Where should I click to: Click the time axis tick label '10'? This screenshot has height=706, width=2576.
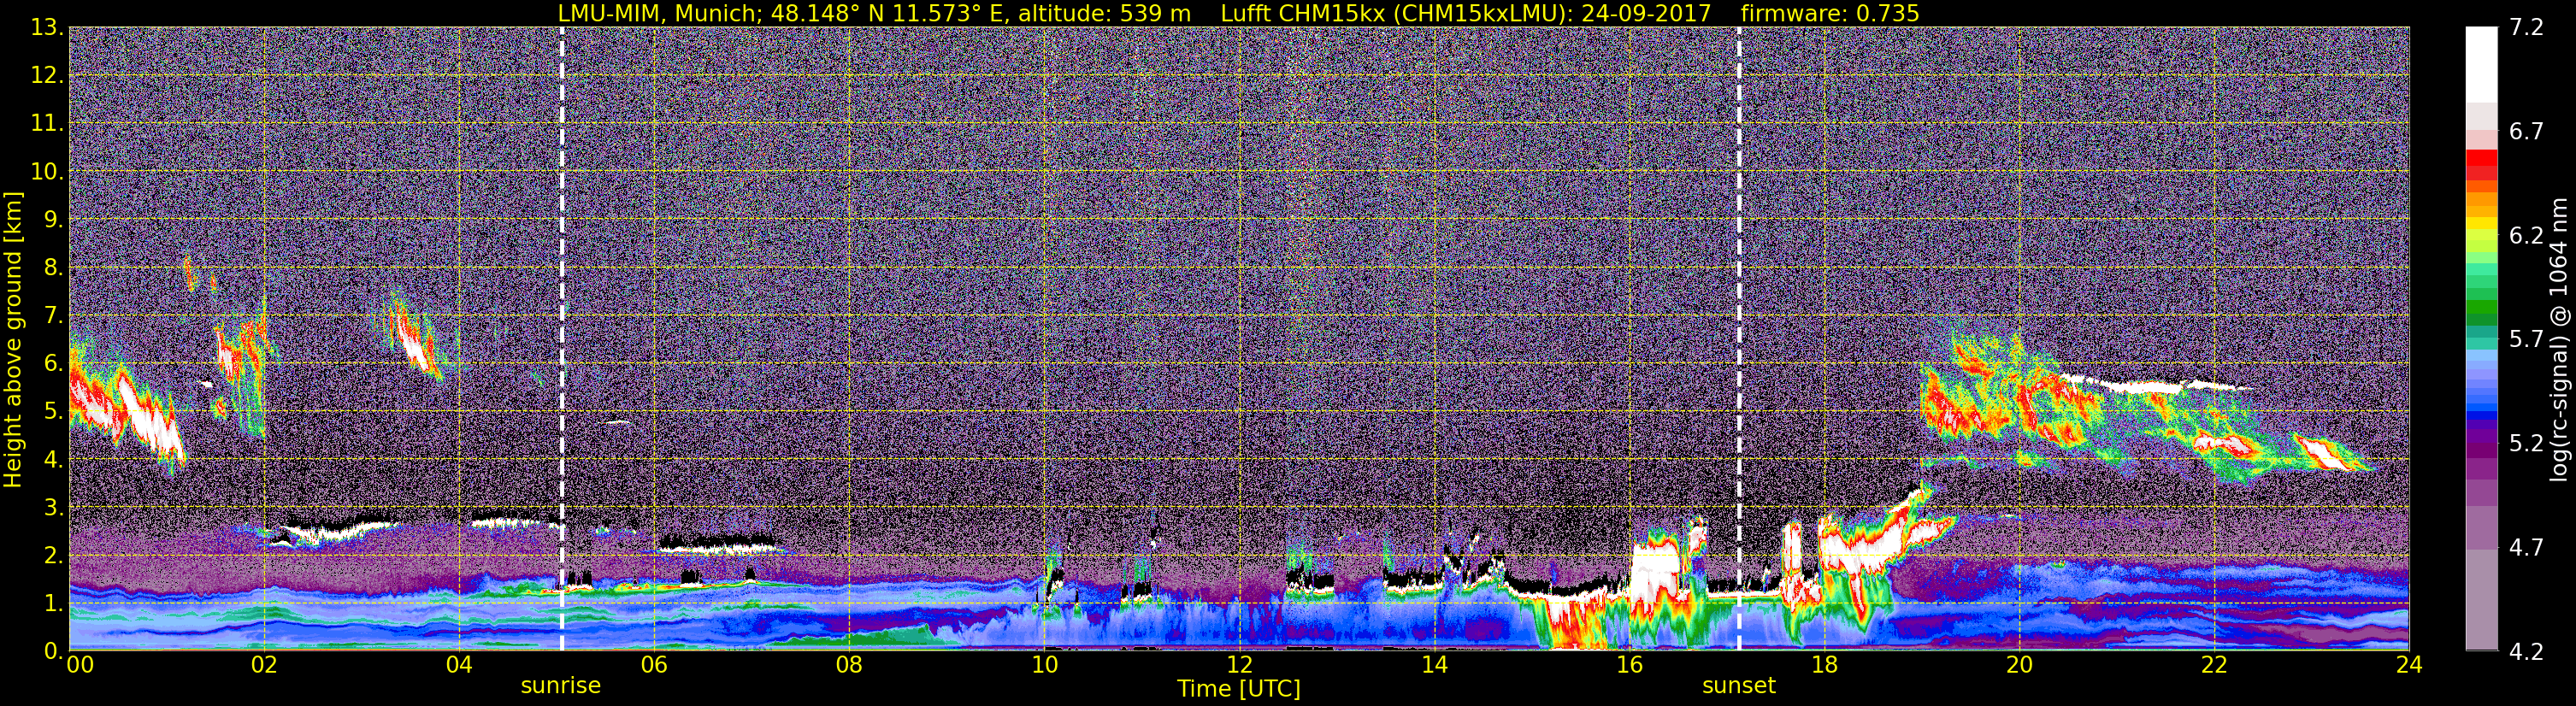1044,666
